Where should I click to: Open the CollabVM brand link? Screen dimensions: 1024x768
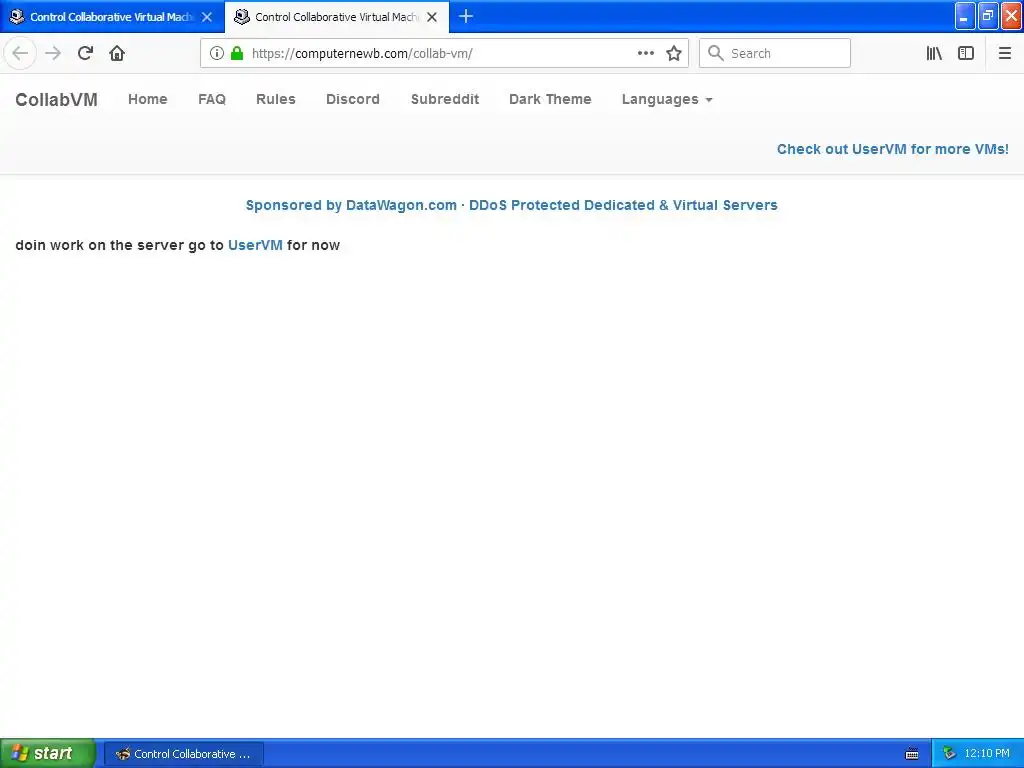point(56,99)
